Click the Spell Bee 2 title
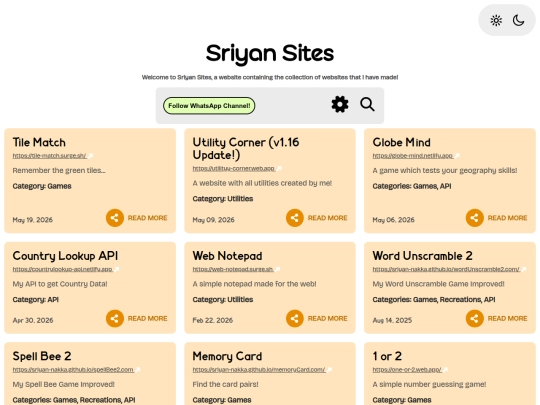The width and height of the screenshot is (540, 405). (42, 356)
